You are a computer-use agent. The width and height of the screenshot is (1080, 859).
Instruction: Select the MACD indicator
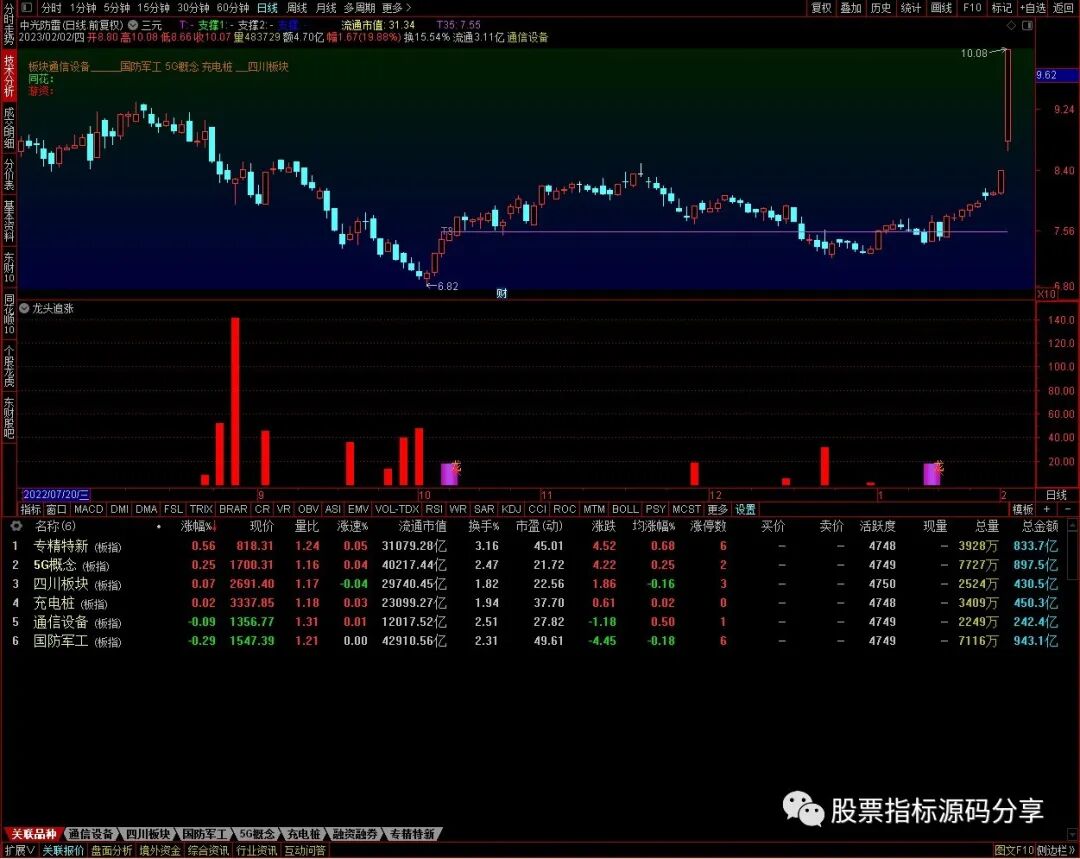(x=88, y=509)
